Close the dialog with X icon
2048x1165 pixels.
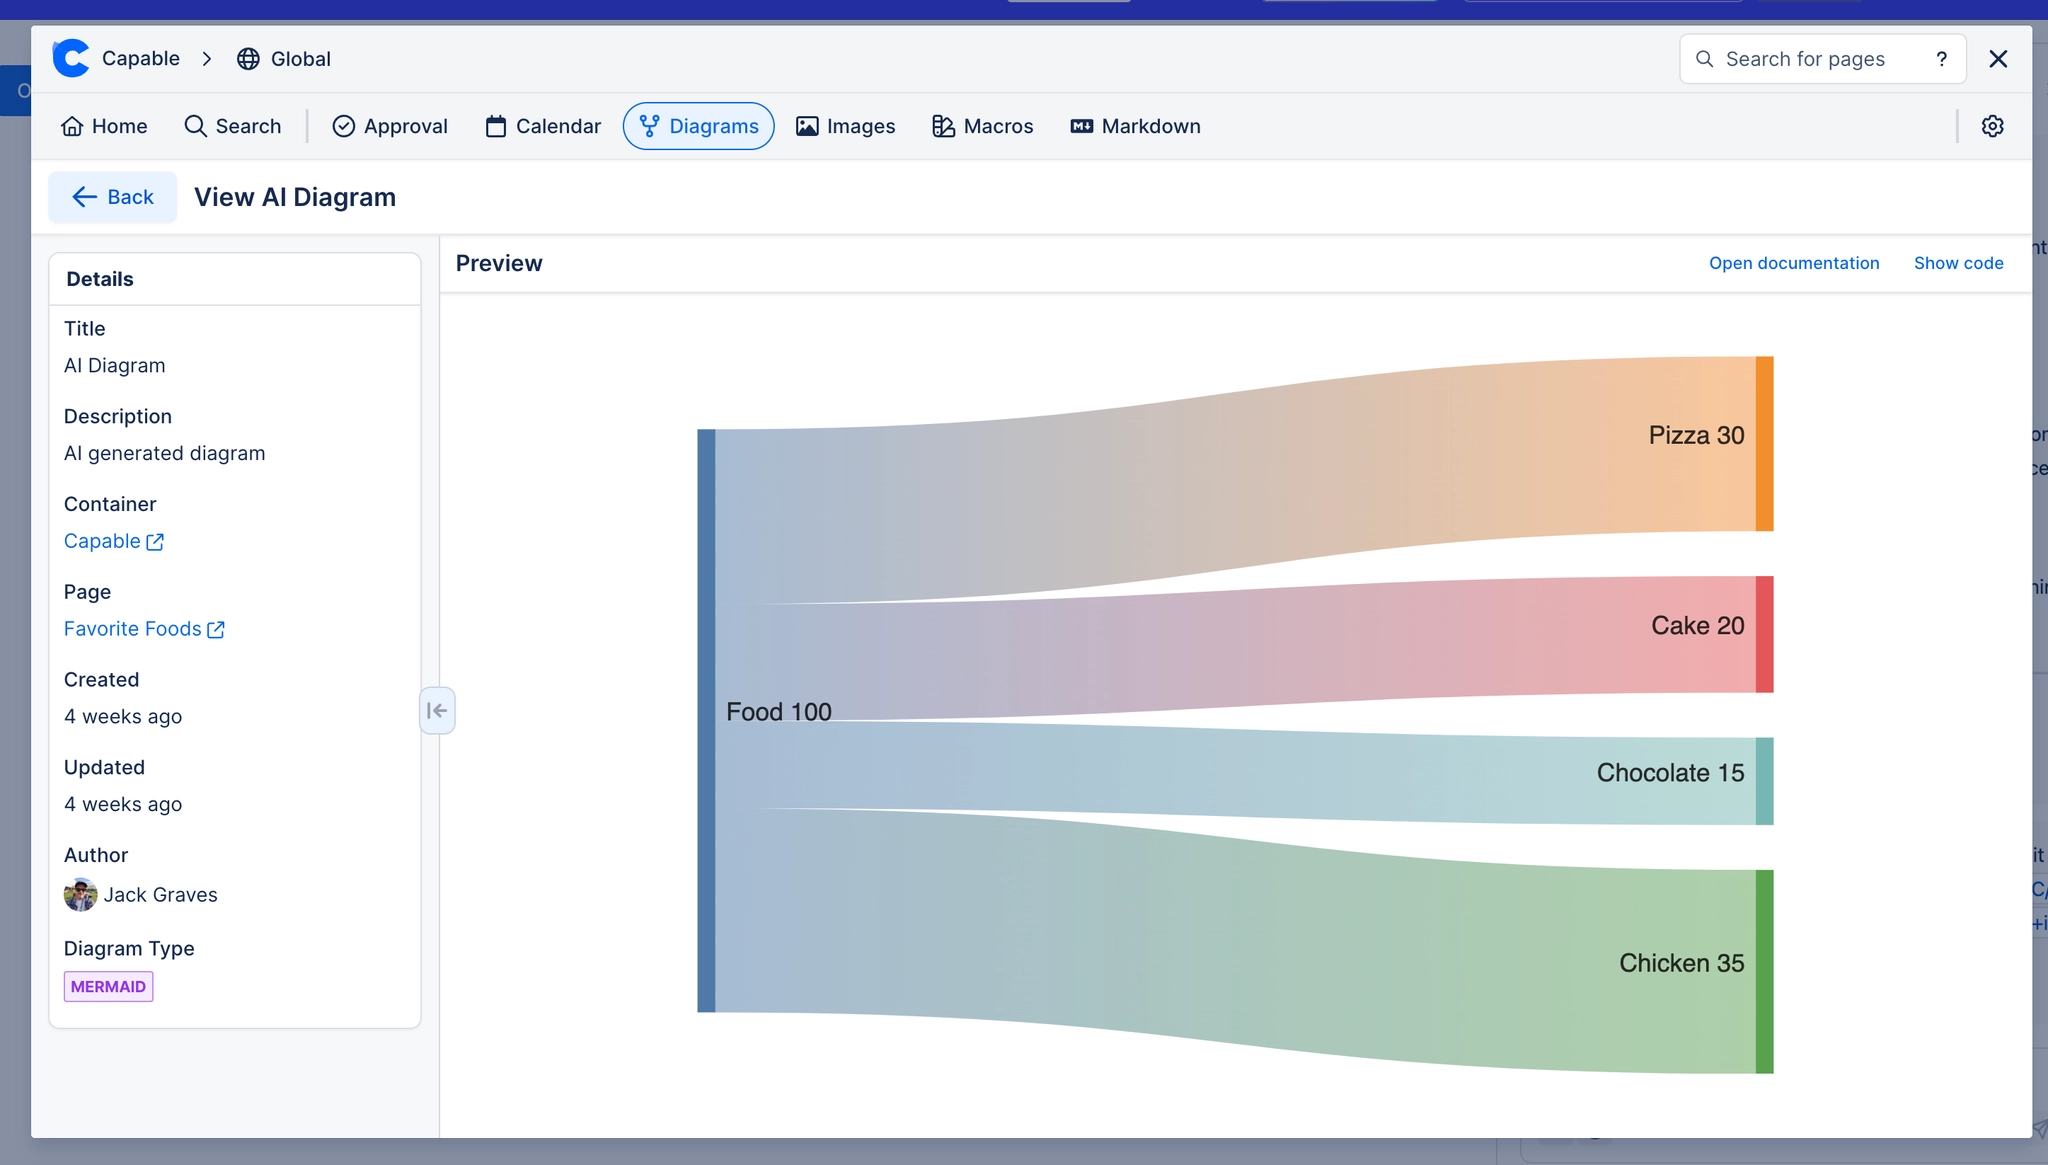point(1998,59)
